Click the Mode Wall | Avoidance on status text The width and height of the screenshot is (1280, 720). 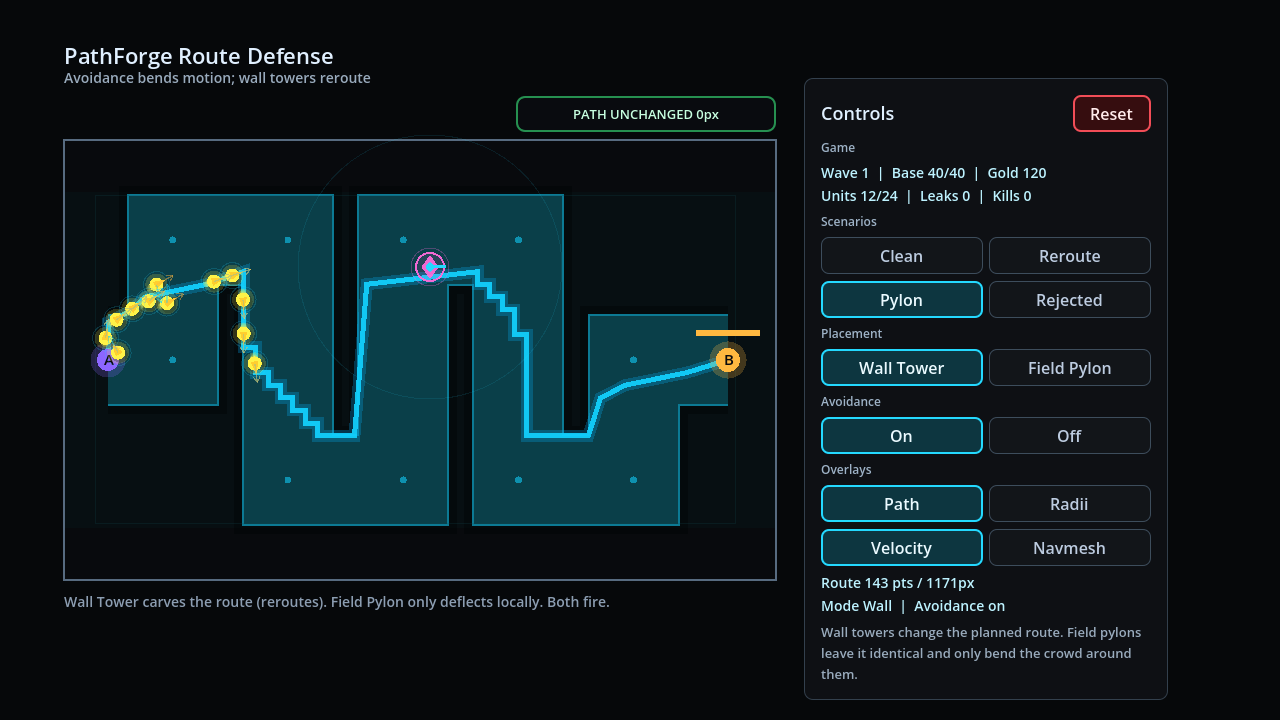(x=913, y=606)
